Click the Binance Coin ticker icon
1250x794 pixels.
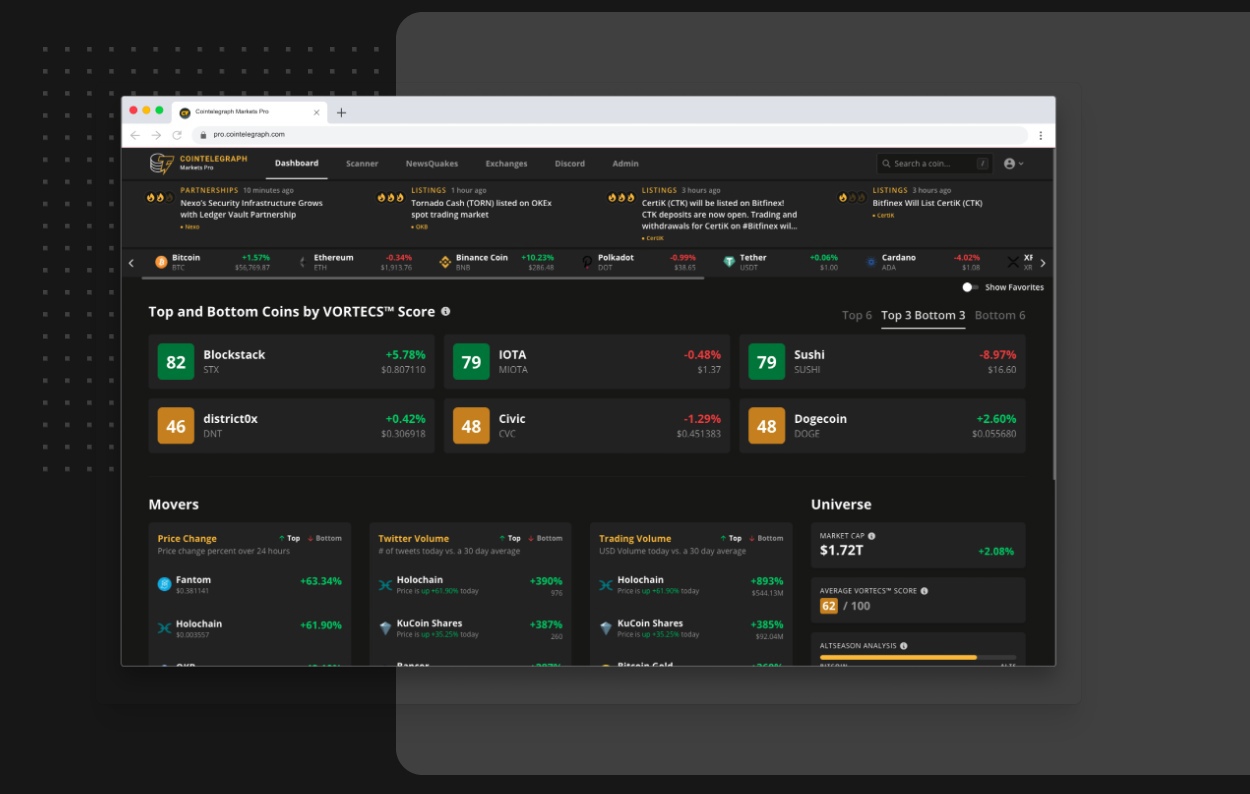445,262
